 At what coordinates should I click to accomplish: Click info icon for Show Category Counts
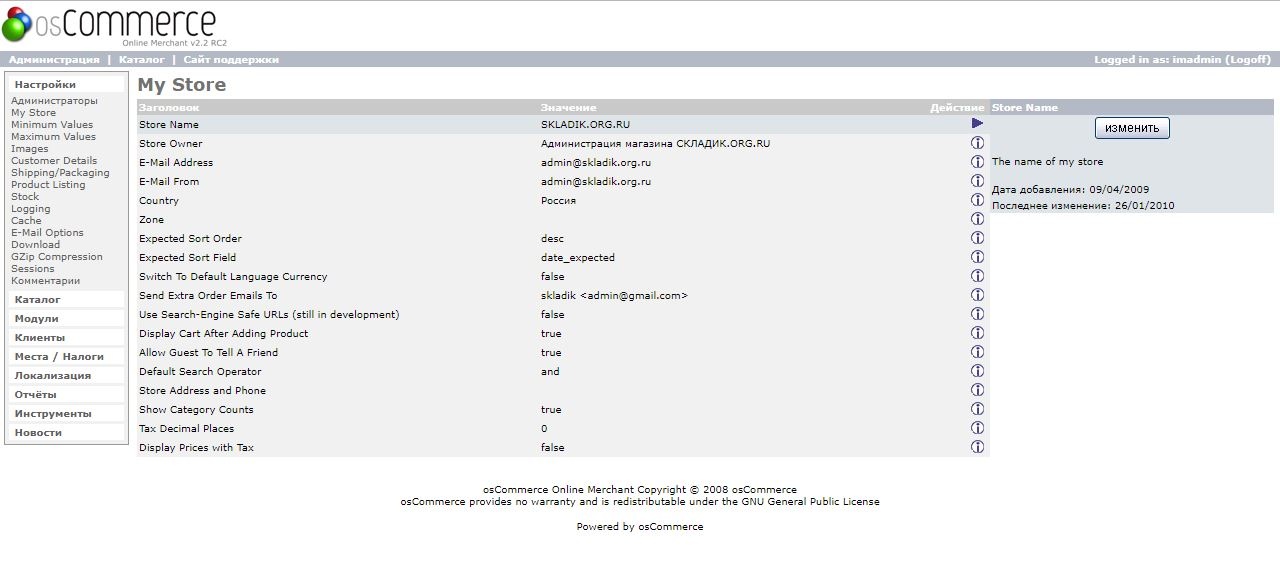click(977, 409)
